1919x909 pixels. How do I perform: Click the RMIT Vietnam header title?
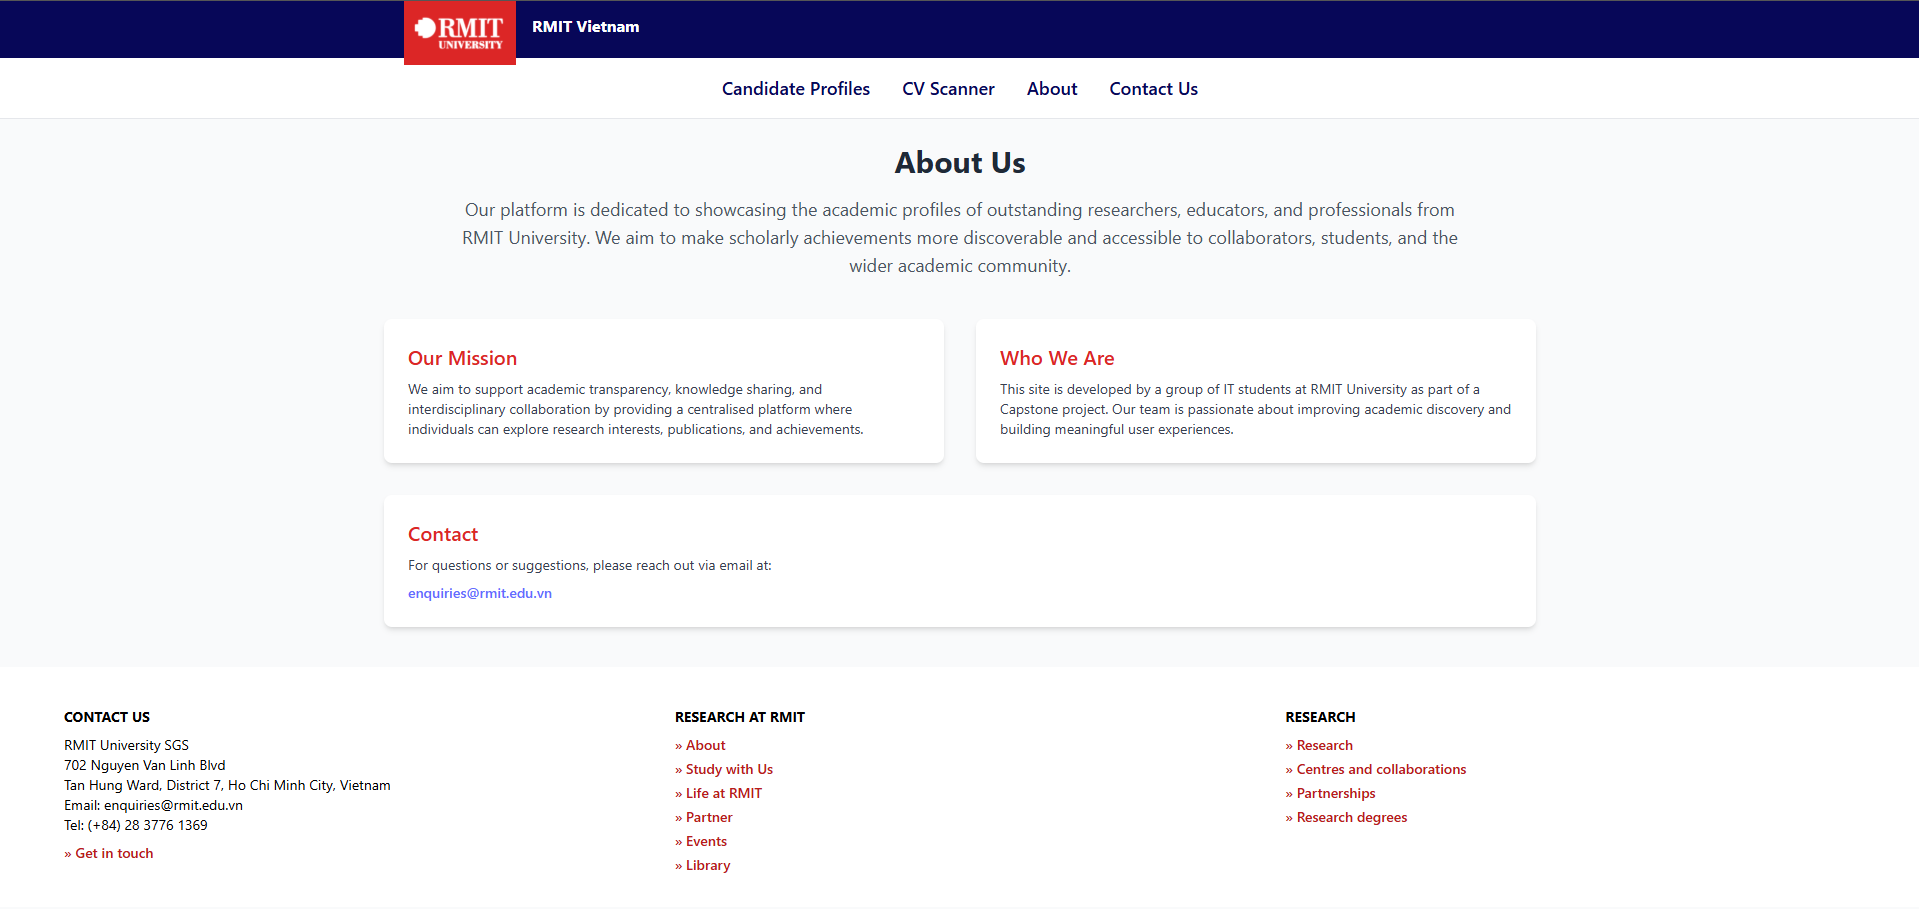tap(585, 27)
